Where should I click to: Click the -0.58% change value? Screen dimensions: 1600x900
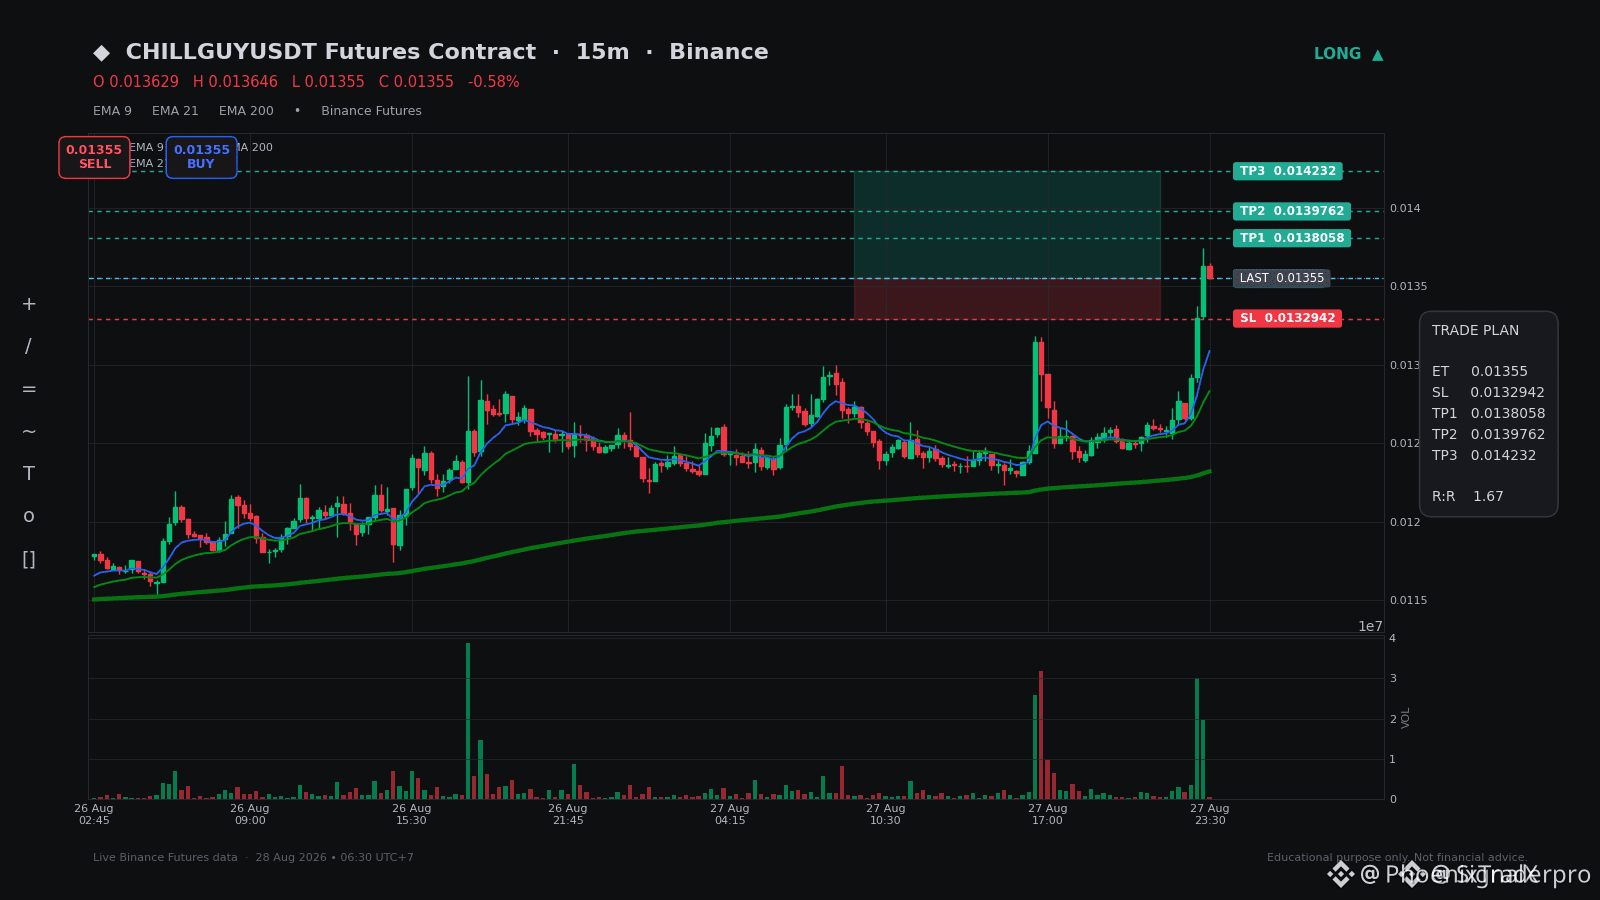coord(494,82)
